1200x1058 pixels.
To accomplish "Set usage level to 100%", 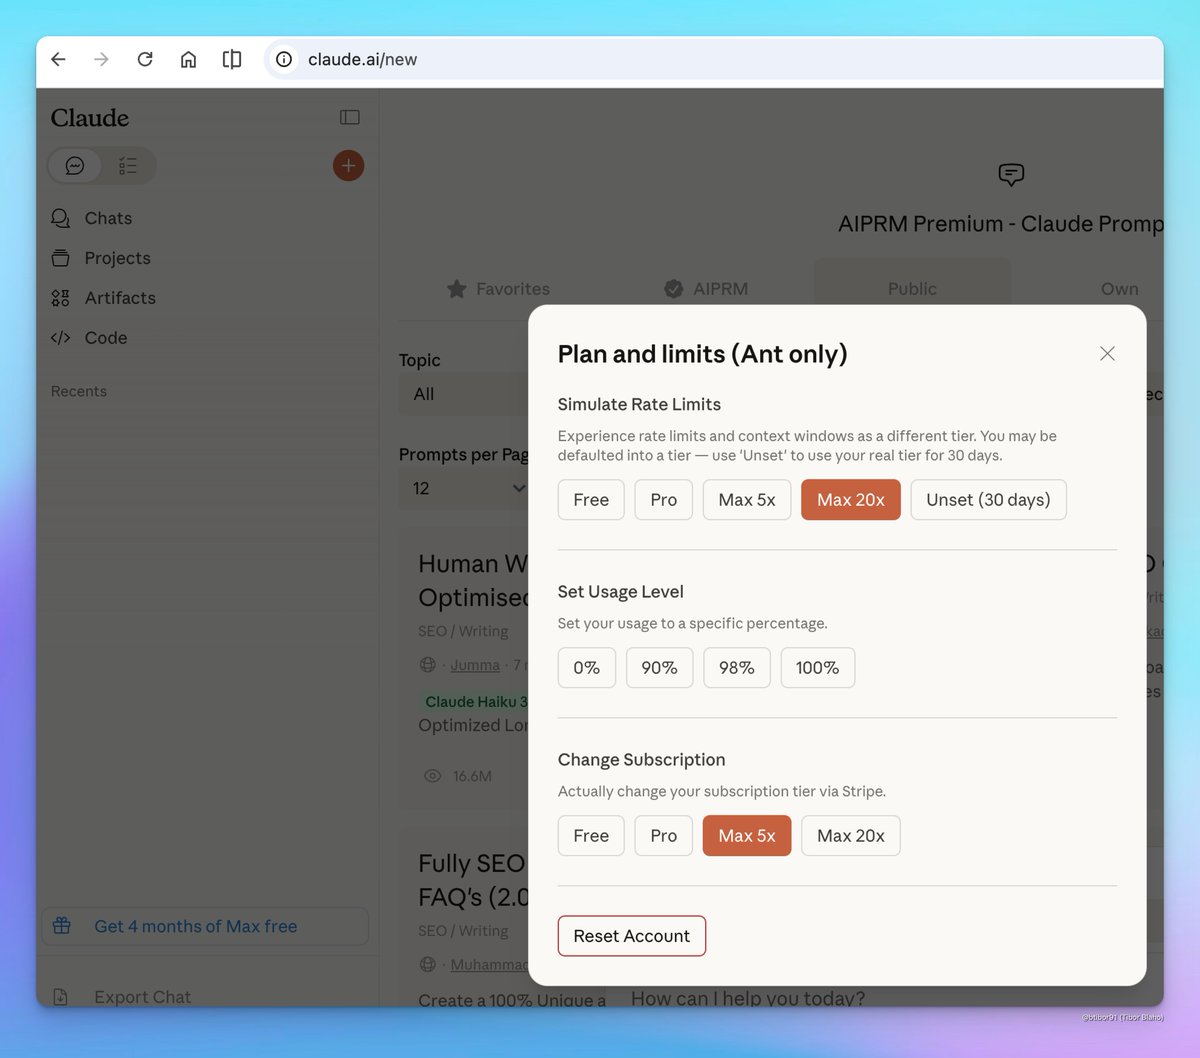I will 818,668.
